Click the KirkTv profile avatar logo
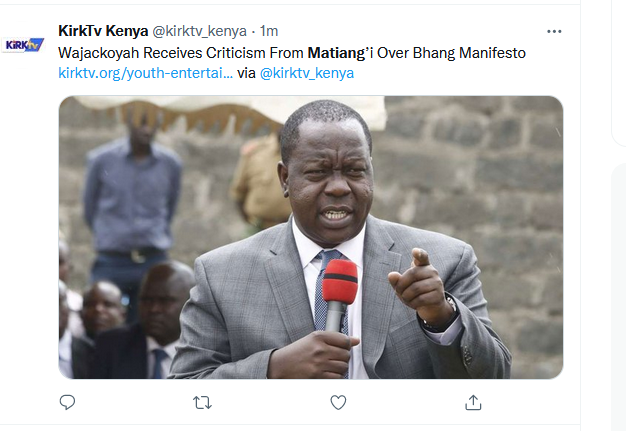 click(x=23, y=45)
